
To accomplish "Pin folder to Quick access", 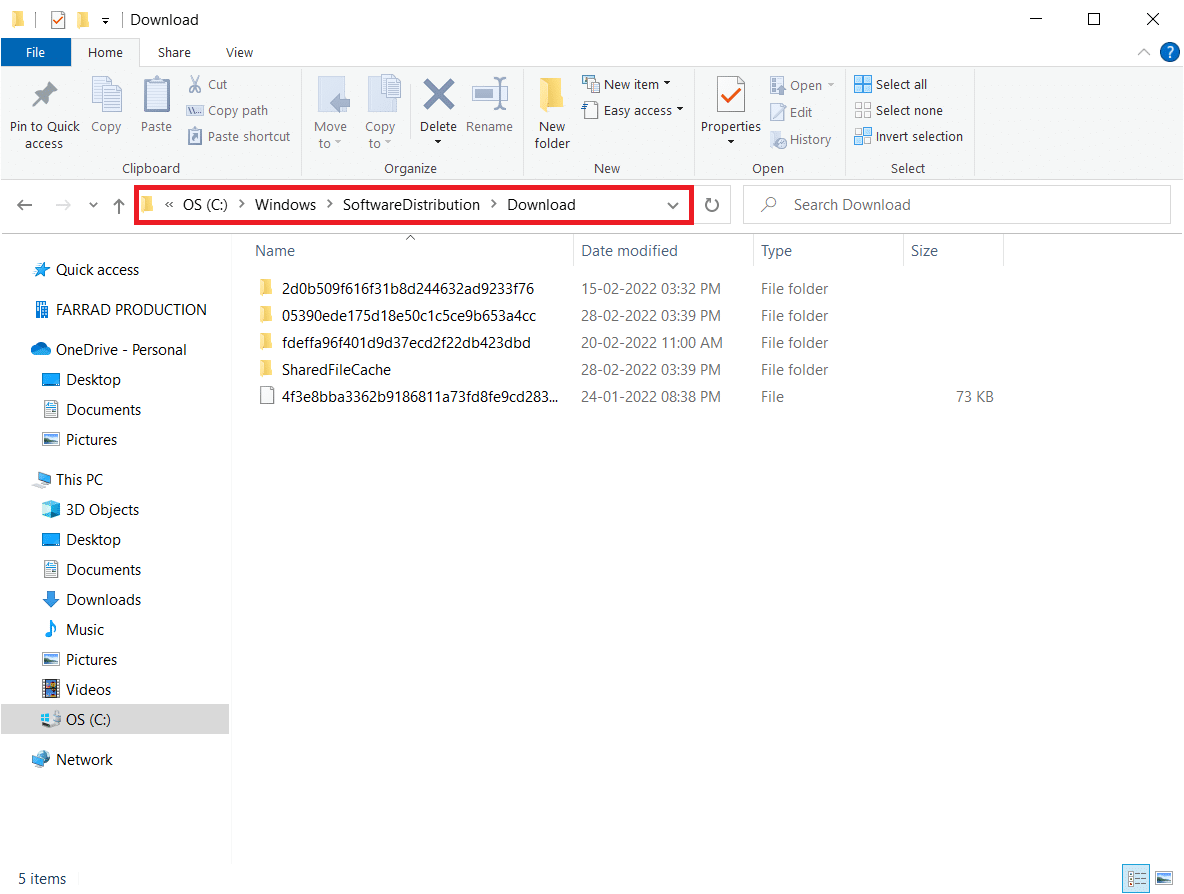I will click(x=45, y=113).
